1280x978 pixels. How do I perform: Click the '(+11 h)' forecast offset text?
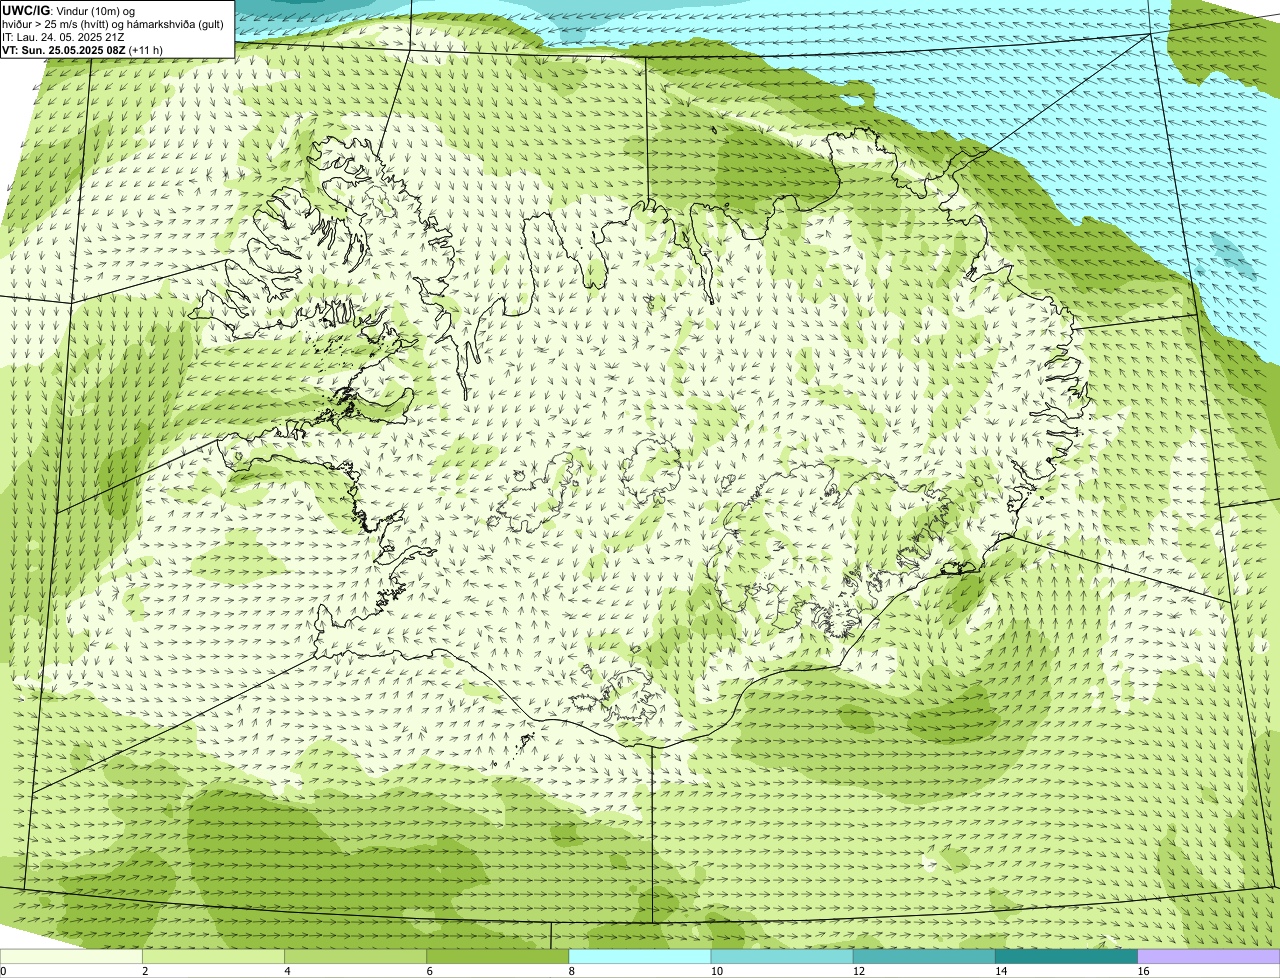pyautogui.click(x=146, y=50)
